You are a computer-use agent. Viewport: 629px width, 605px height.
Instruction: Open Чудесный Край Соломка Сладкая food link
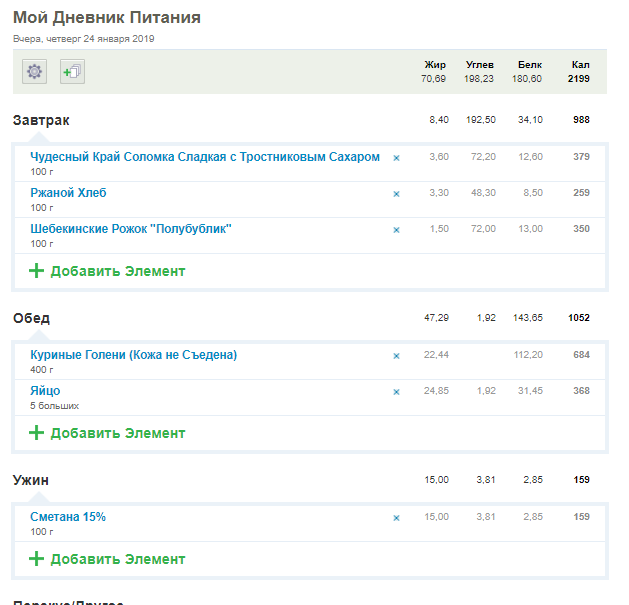205,157
